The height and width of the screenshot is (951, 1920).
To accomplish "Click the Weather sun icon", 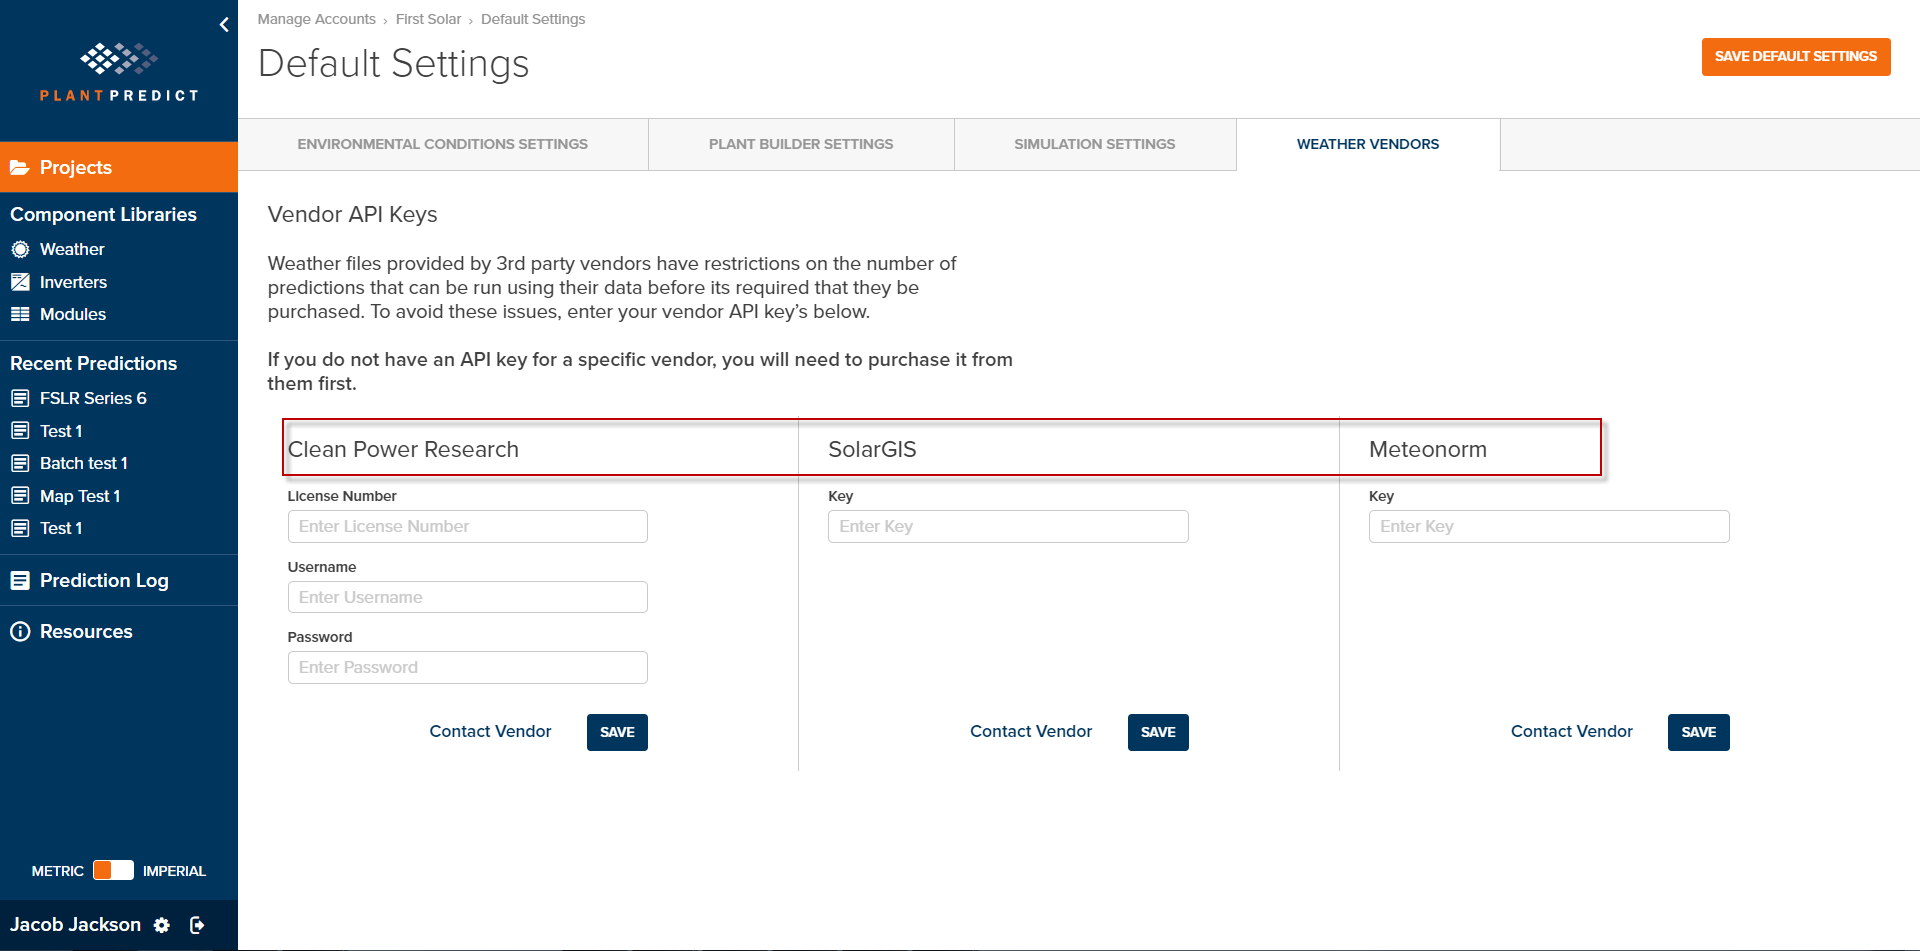I will point(20,249).
